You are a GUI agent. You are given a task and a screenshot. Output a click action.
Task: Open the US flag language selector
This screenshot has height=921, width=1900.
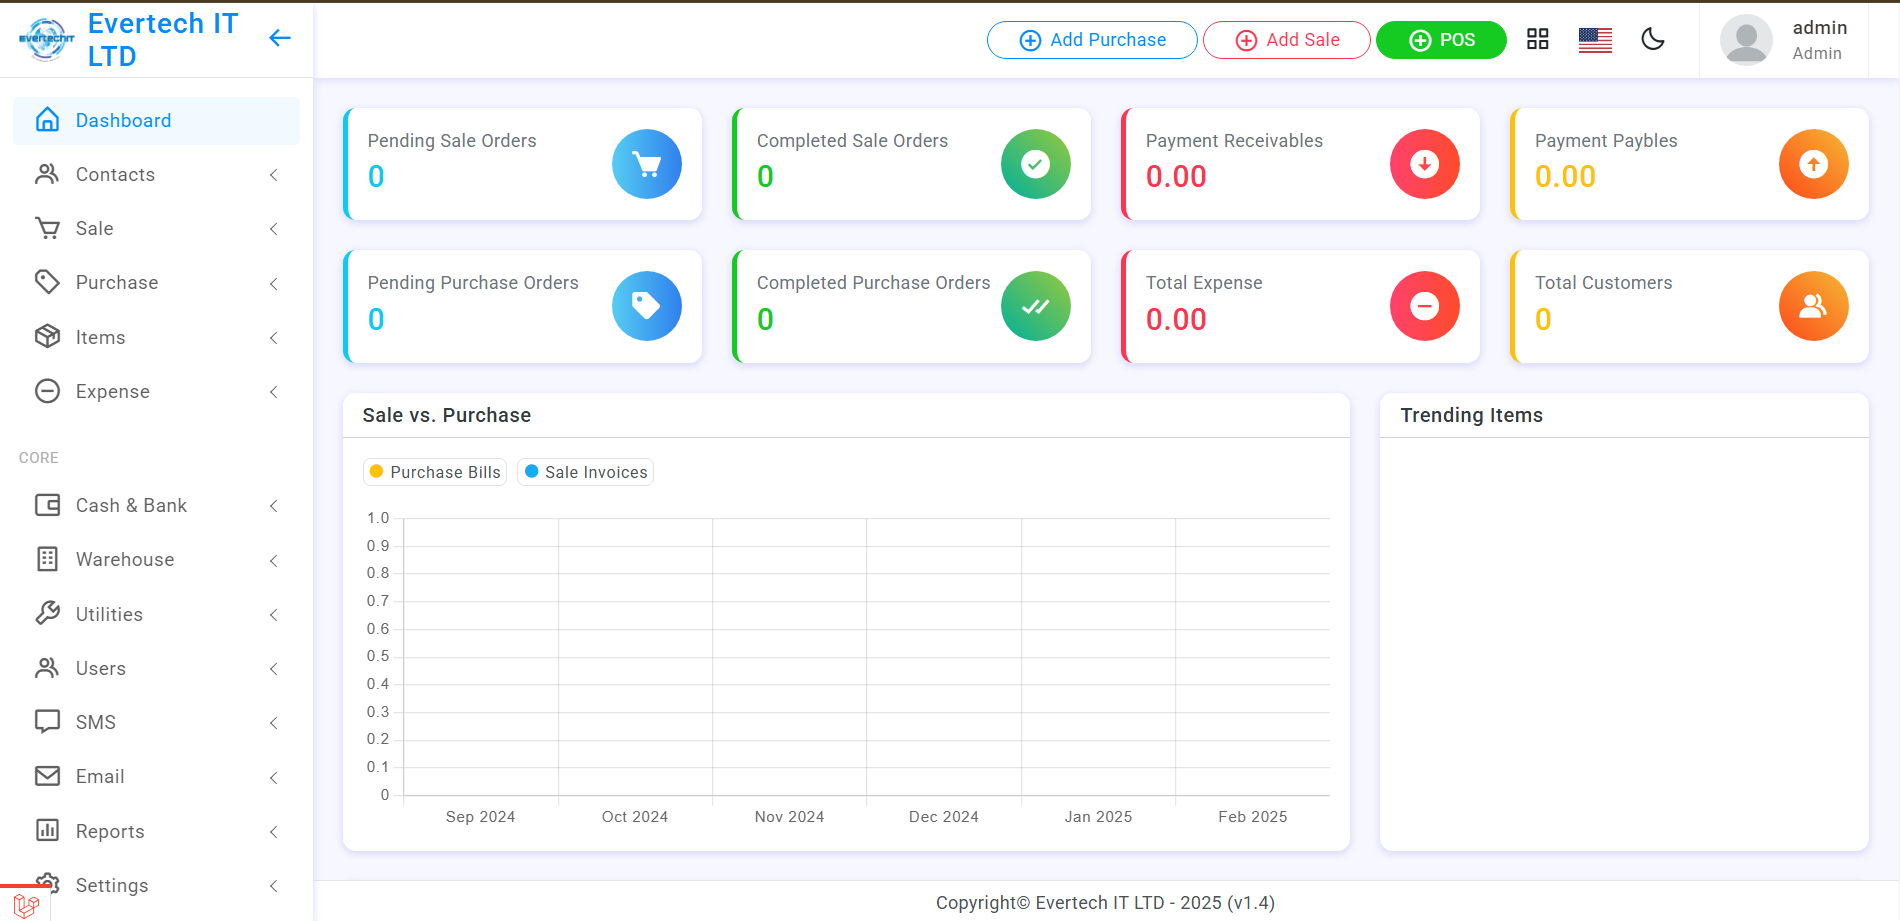(1595, 40)
